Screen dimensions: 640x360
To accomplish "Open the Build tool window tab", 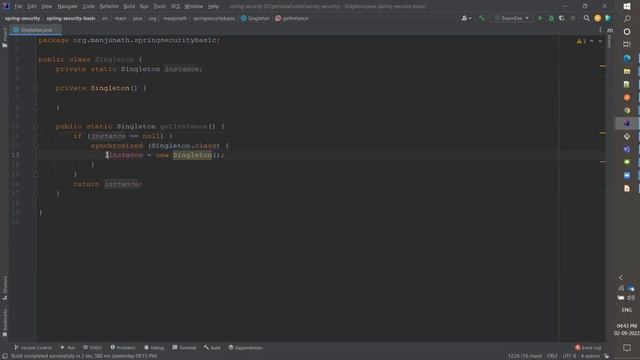I will pyautogui.click(x=212, y=348).
